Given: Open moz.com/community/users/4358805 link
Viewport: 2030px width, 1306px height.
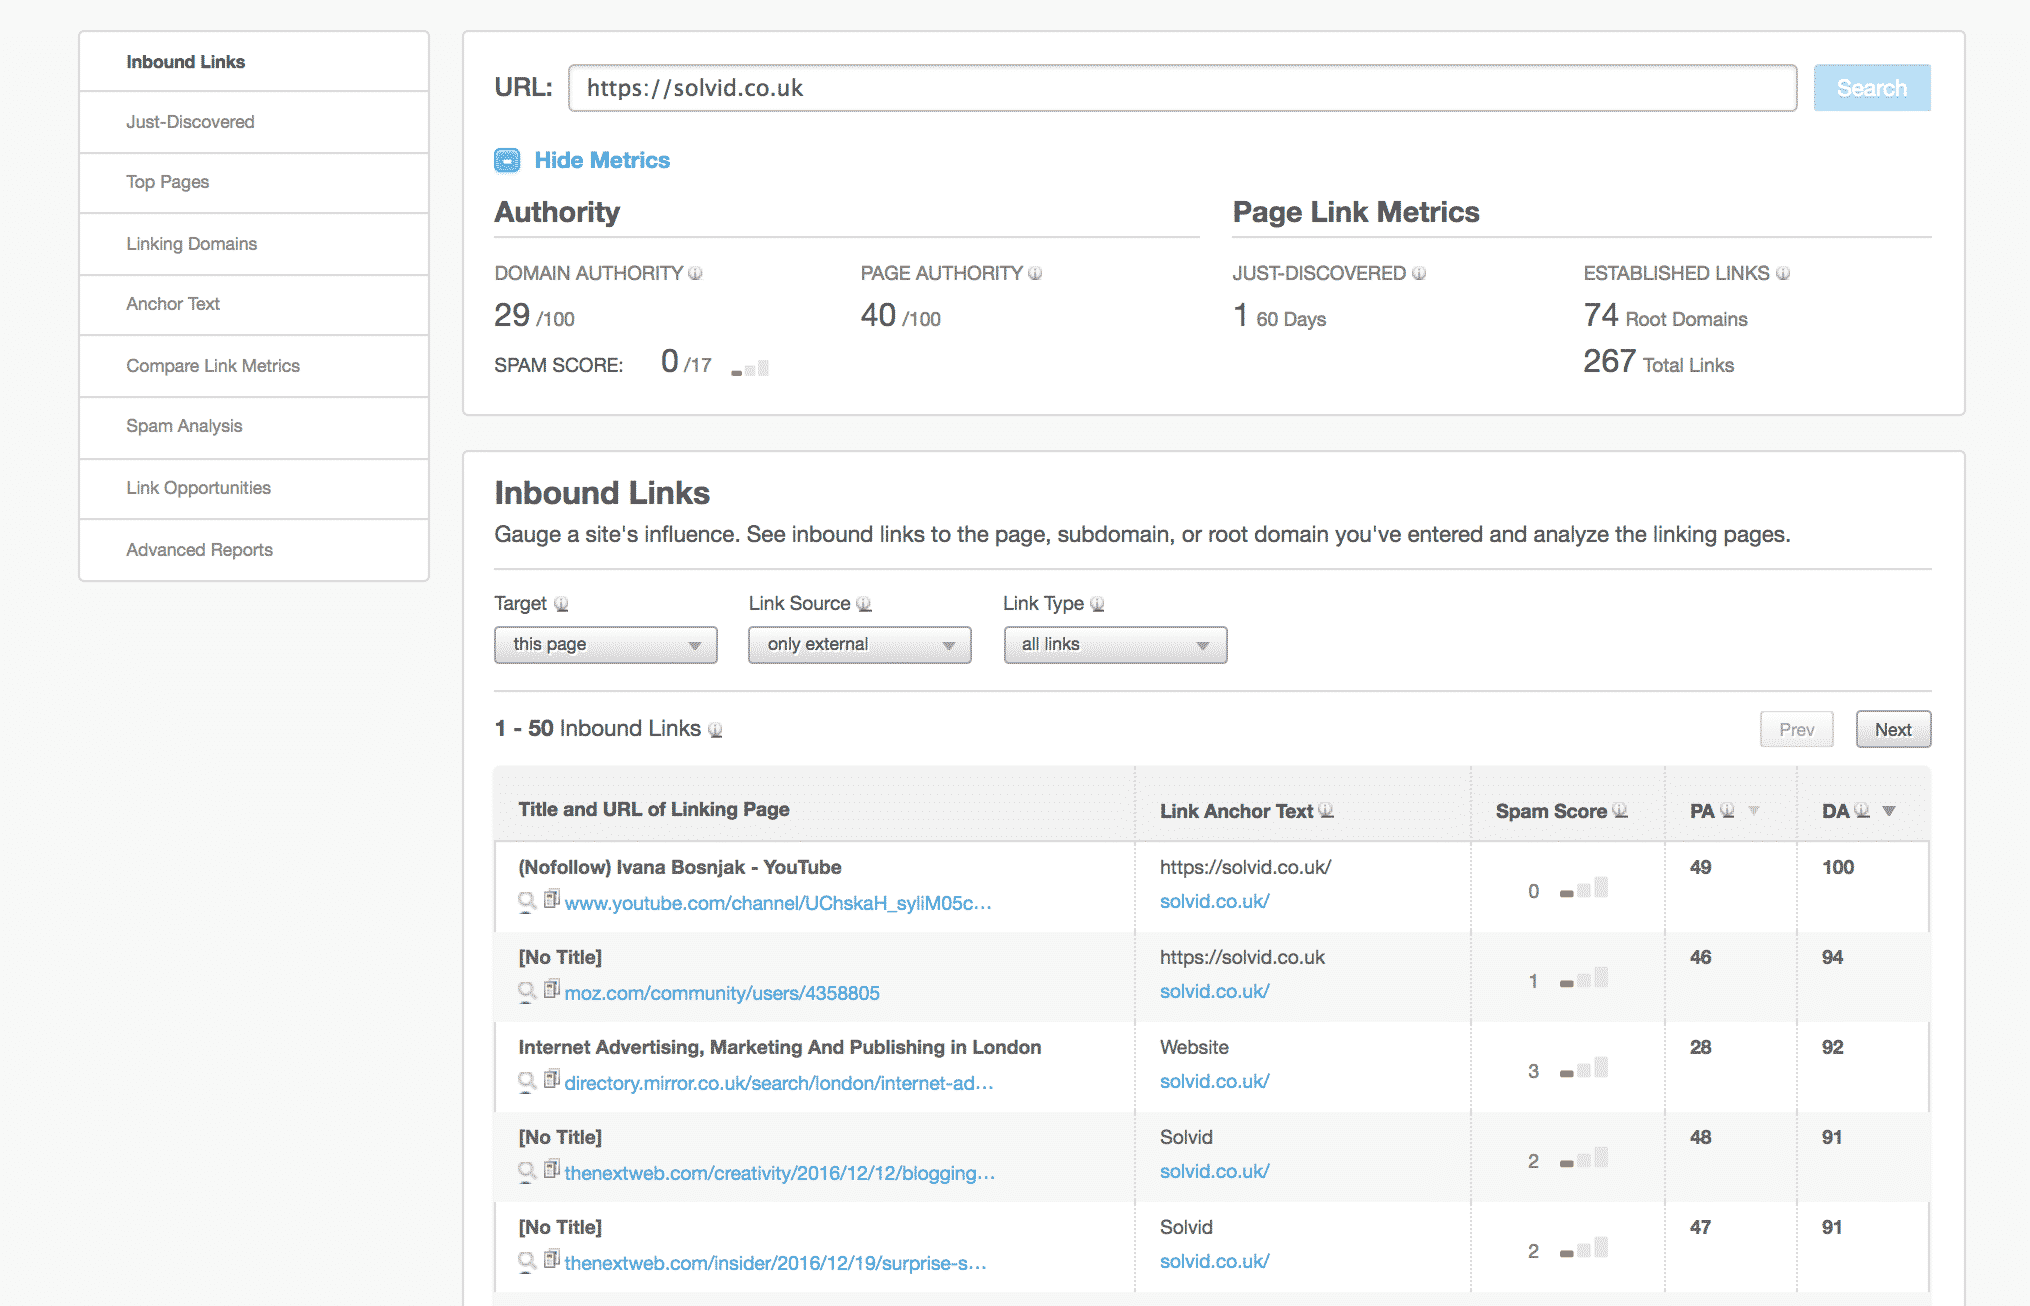Looking at the screenshot, I should [x=722, y=993].
